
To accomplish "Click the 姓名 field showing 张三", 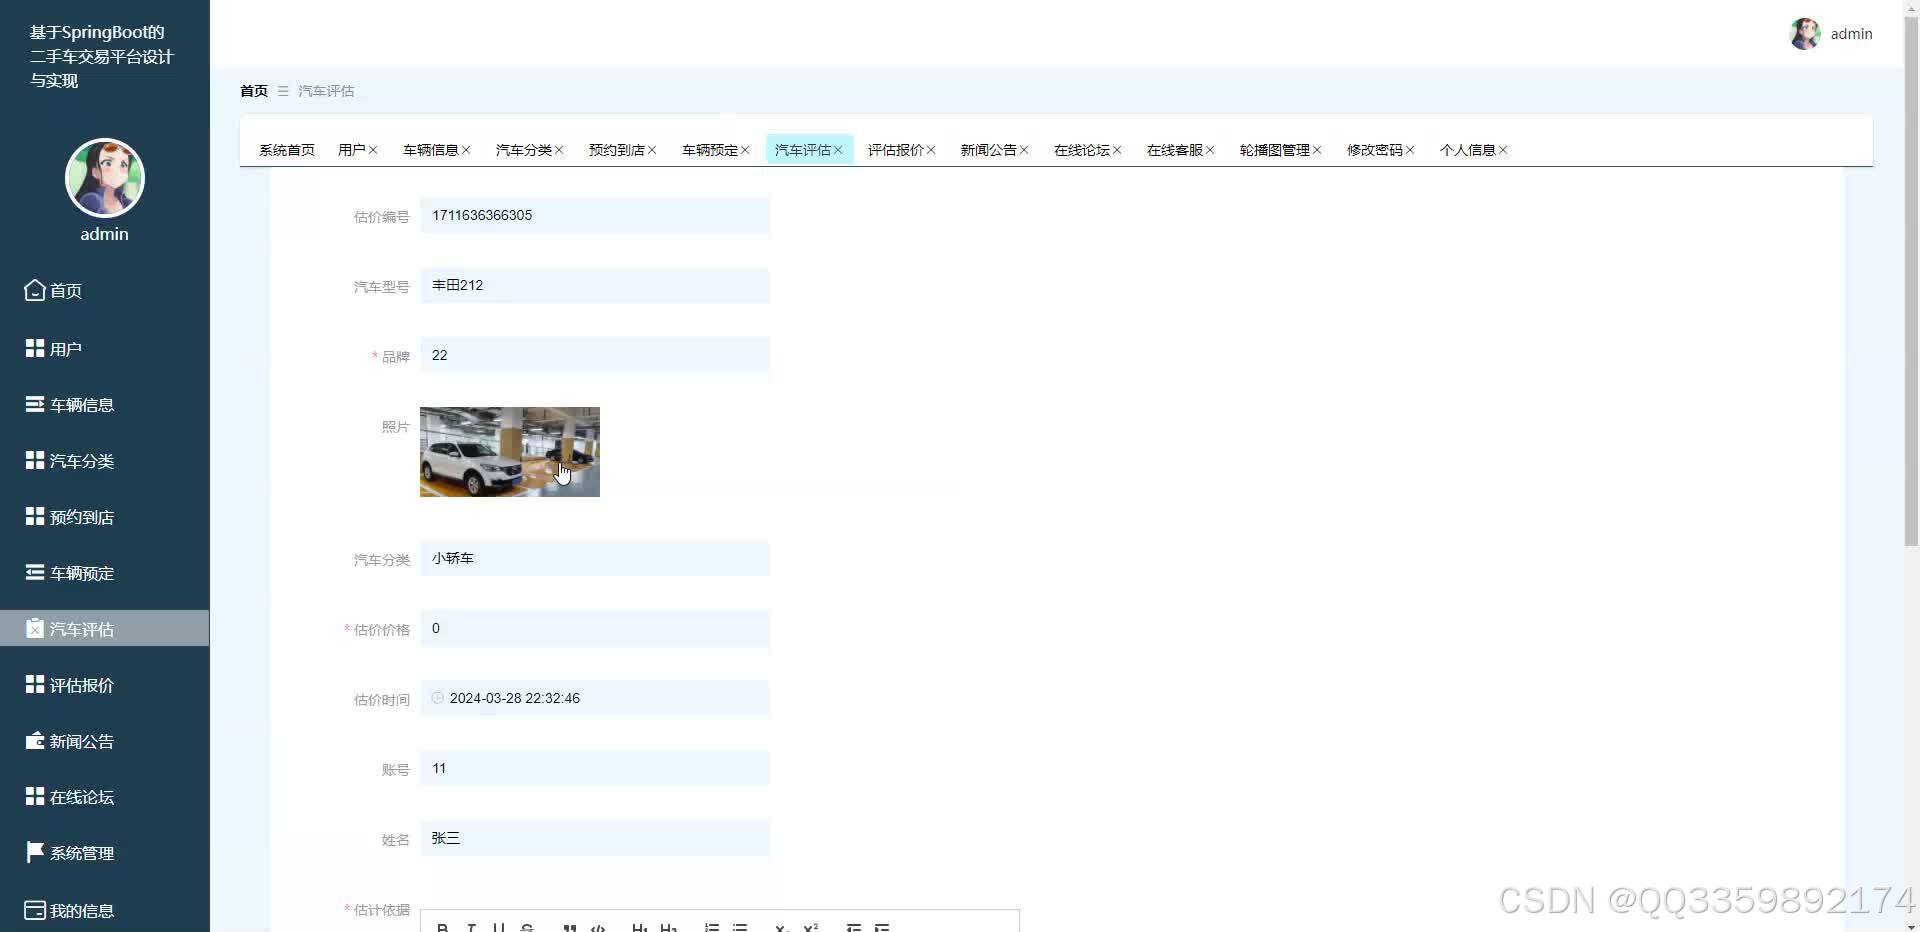I will [594, 838].
